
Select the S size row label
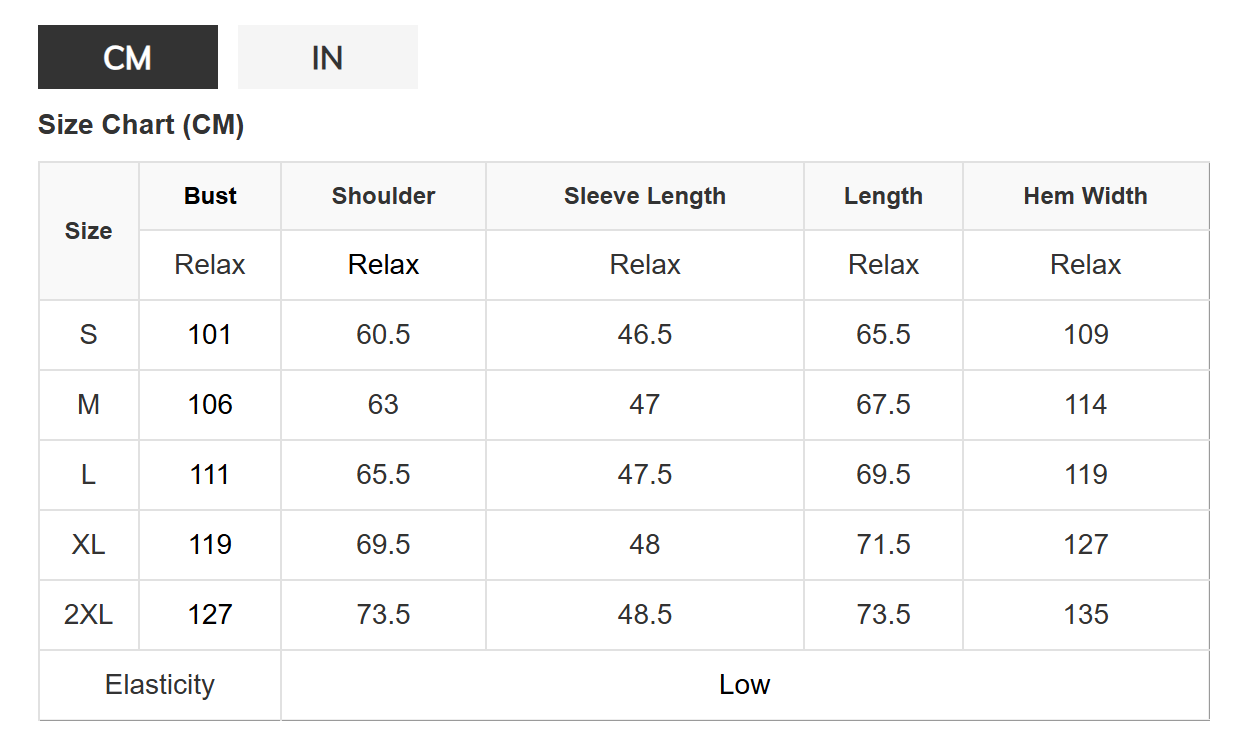point(89,335)
